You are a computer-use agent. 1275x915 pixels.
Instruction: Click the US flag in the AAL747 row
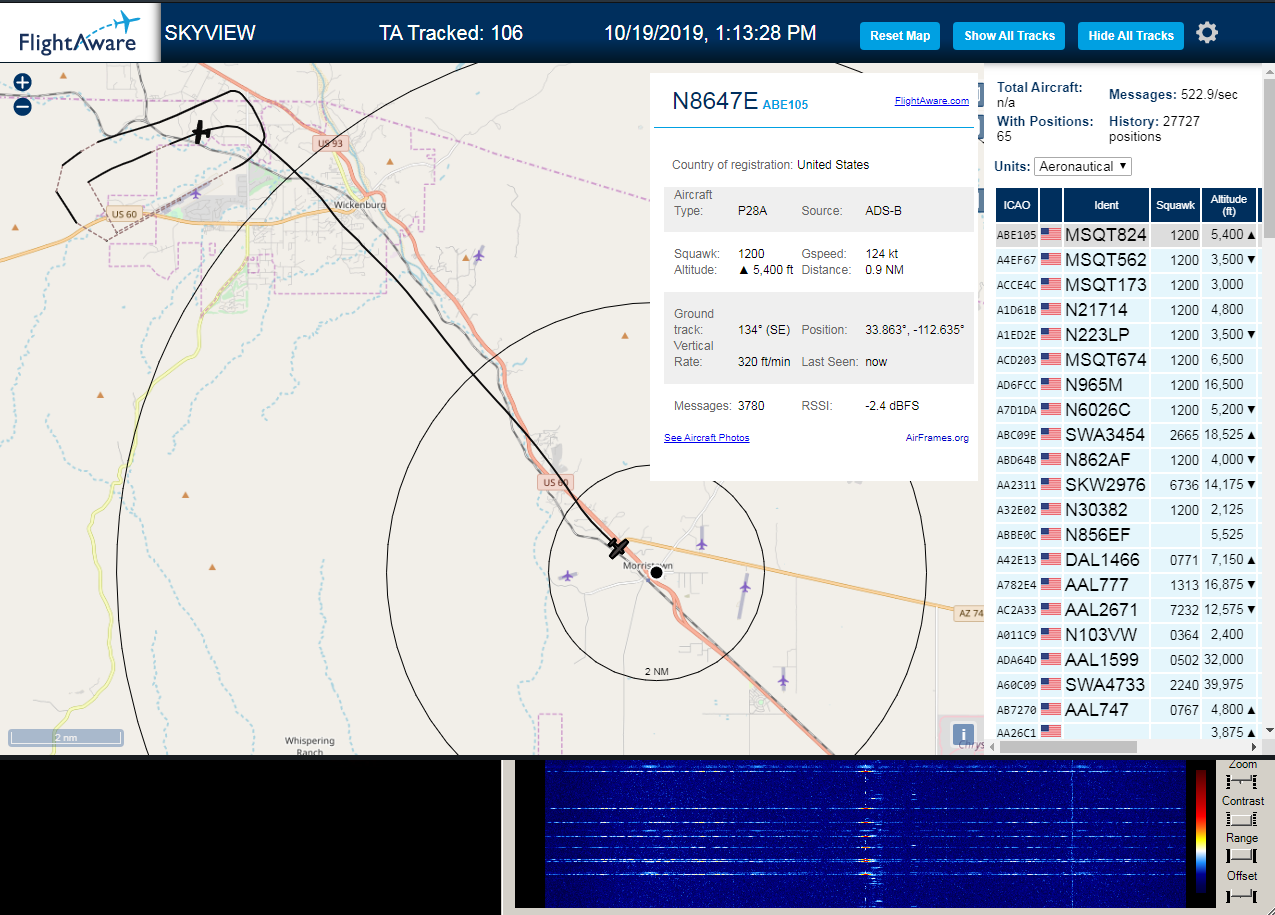coord(1051,710)
